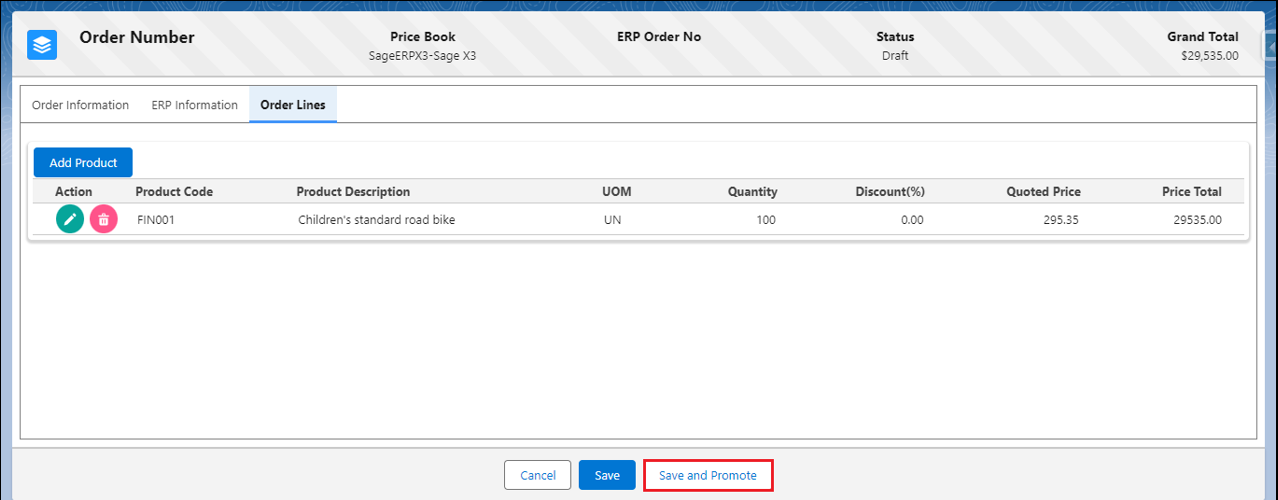The height and width of the screenshot is (500, 1278).
Task: Click the SageERPX3-Sage X3 price book value
Action: [x=422, y=56]
